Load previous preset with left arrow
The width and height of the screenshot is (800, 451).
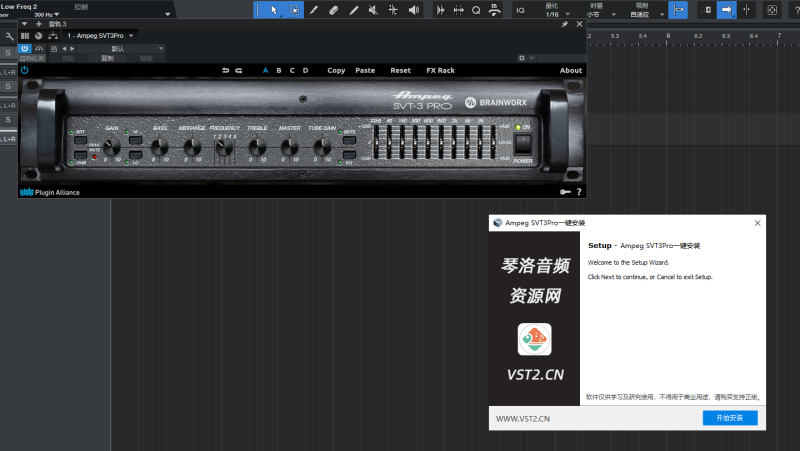pyautogui.click(x=64, y=48)
